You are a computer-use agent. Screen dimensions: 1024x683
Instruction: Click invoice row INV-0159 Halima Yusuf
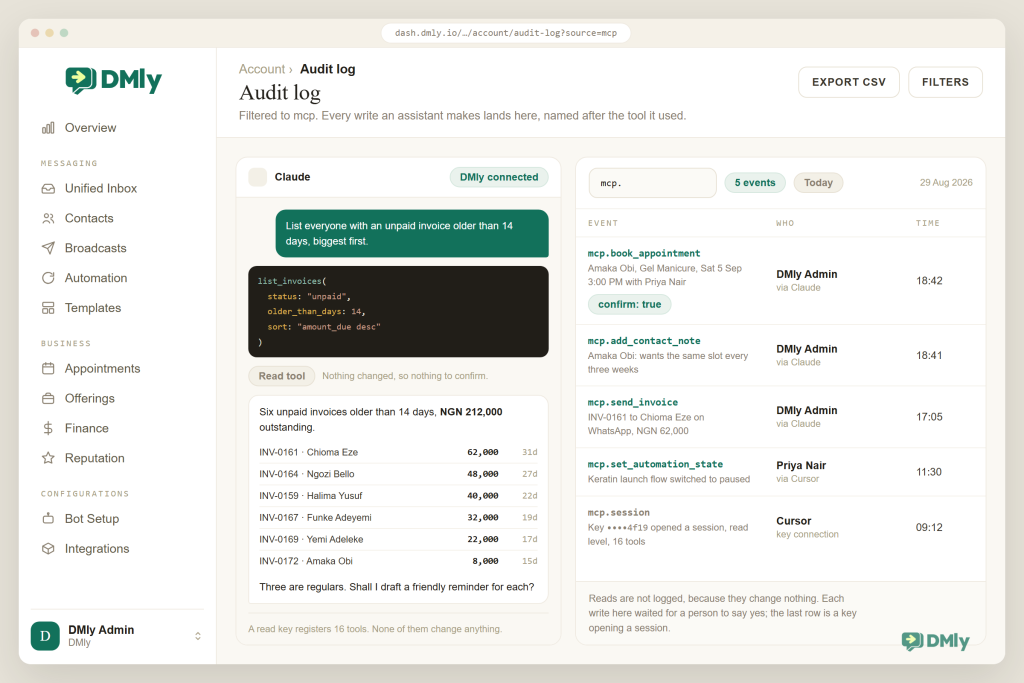(398, 496)
